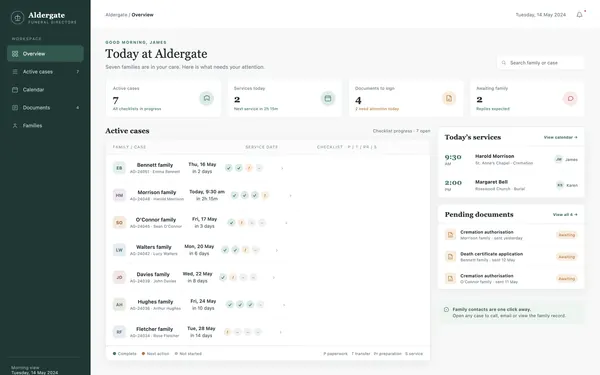
Task: Click the Awaiting family chat bubble icon
Action: point(570,98)
